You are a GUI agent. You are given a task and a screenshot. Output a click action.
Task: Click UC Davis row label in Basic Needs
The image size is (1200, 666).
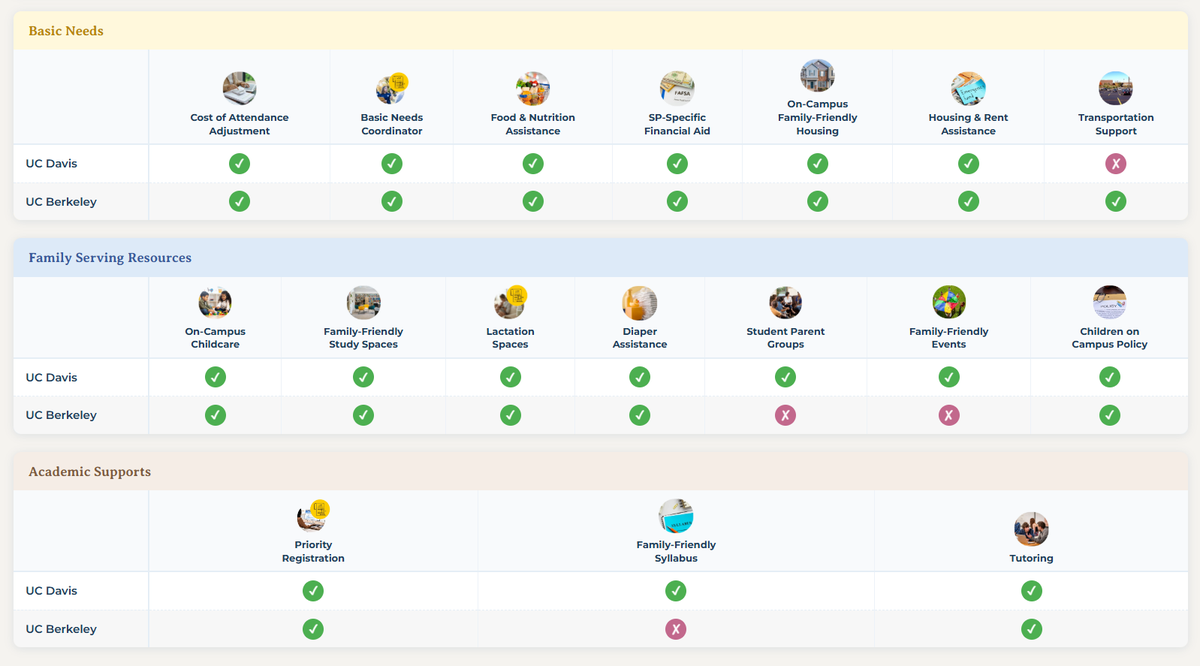coord(53,164)
